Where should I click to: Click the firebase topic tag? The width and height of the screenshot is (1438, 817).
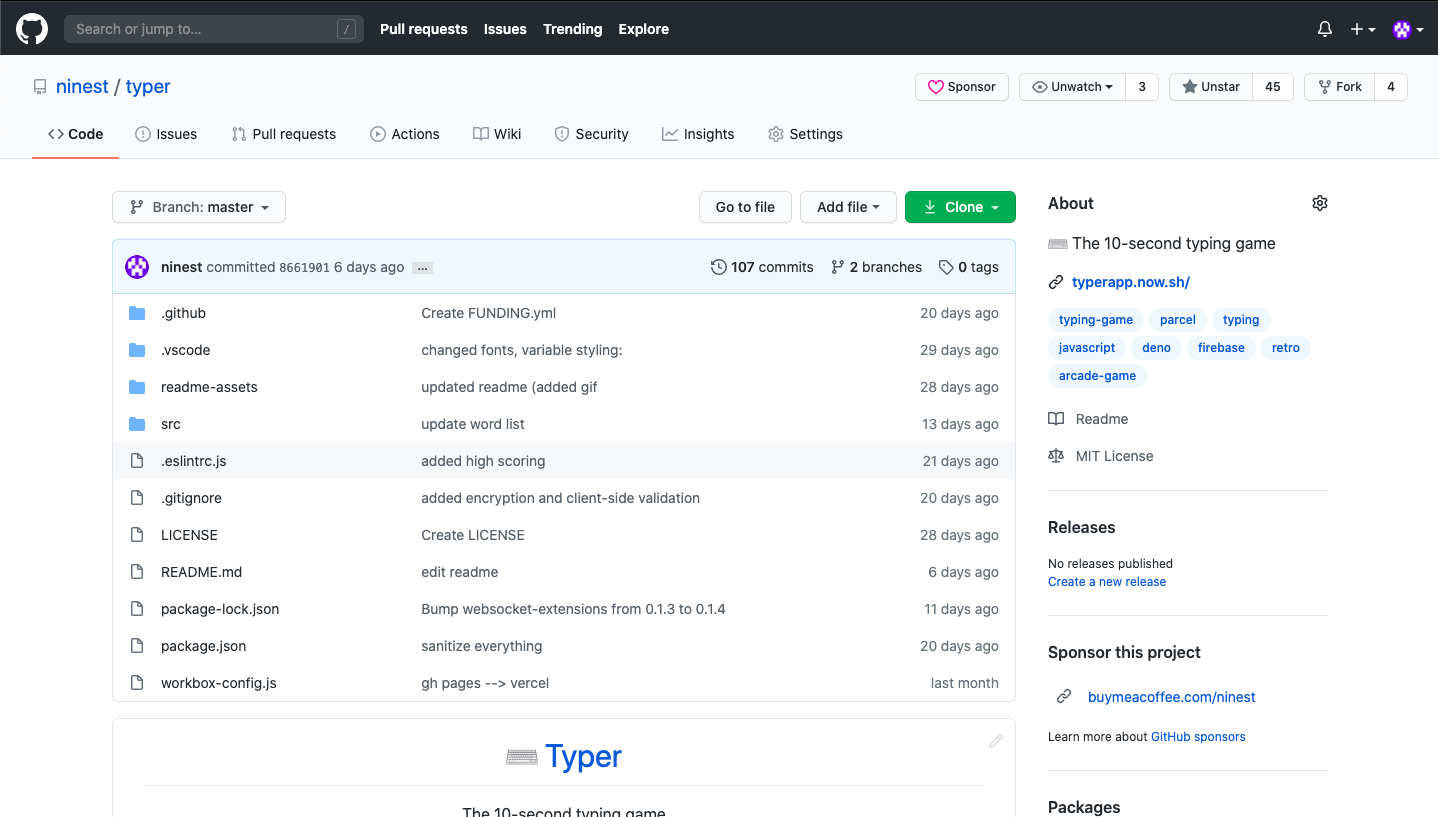pyautogui.click(x=1221, y=348)
